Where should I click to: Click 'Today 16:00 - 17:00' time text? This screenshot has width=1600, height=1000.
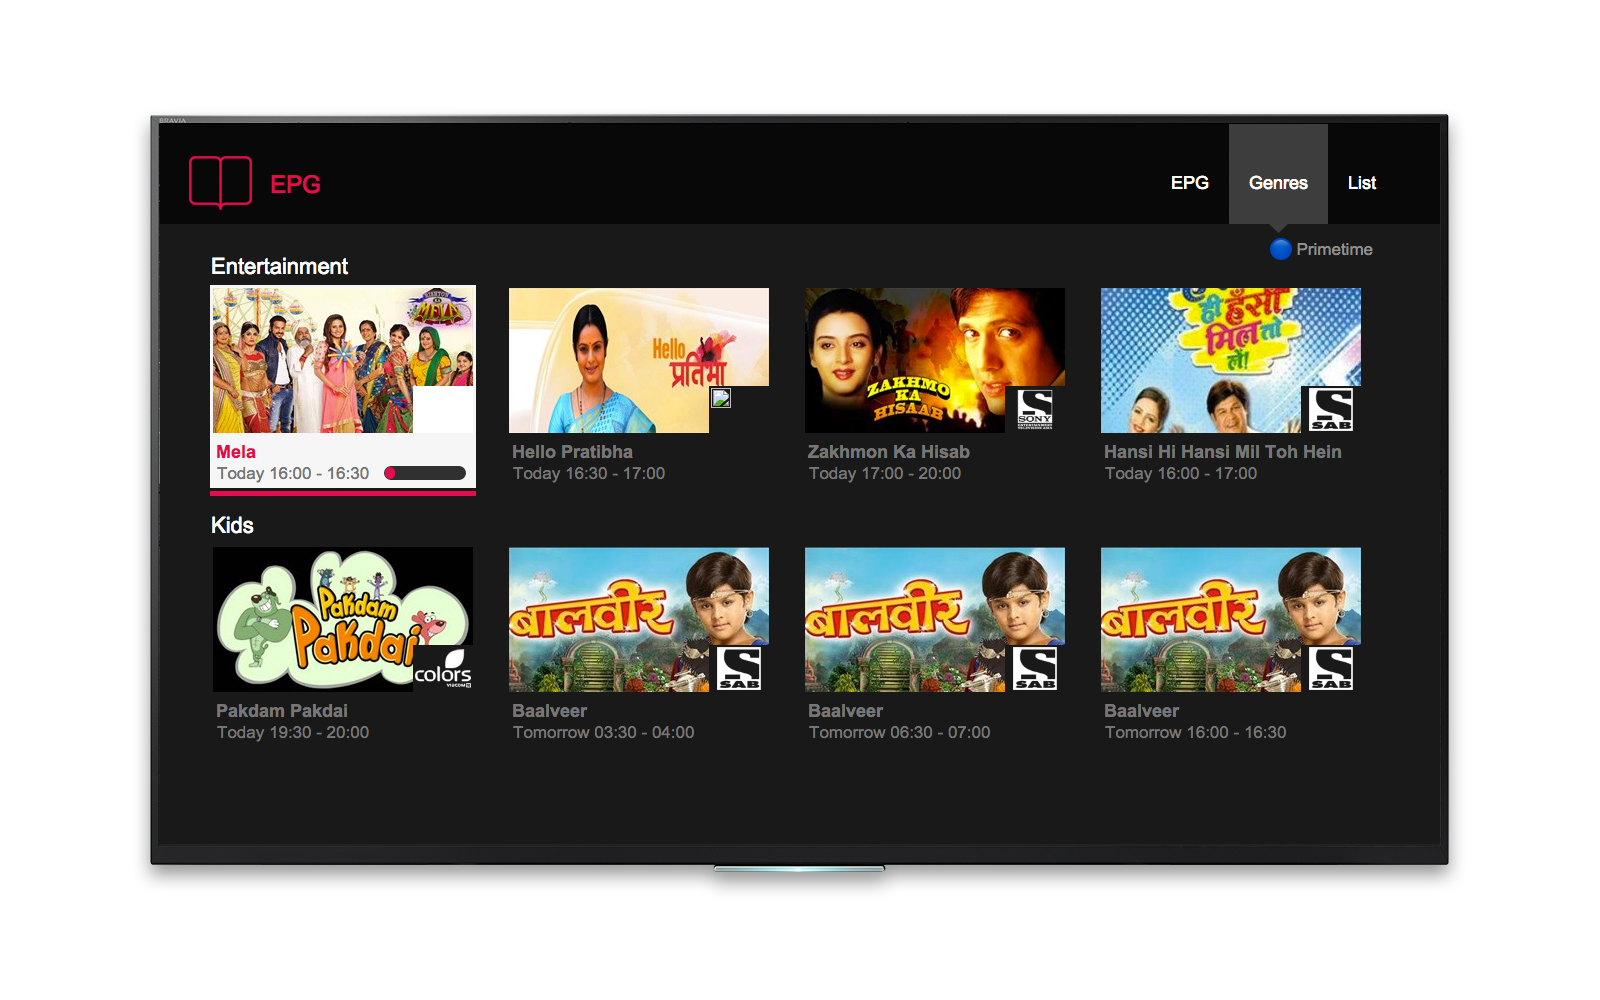1181,473
